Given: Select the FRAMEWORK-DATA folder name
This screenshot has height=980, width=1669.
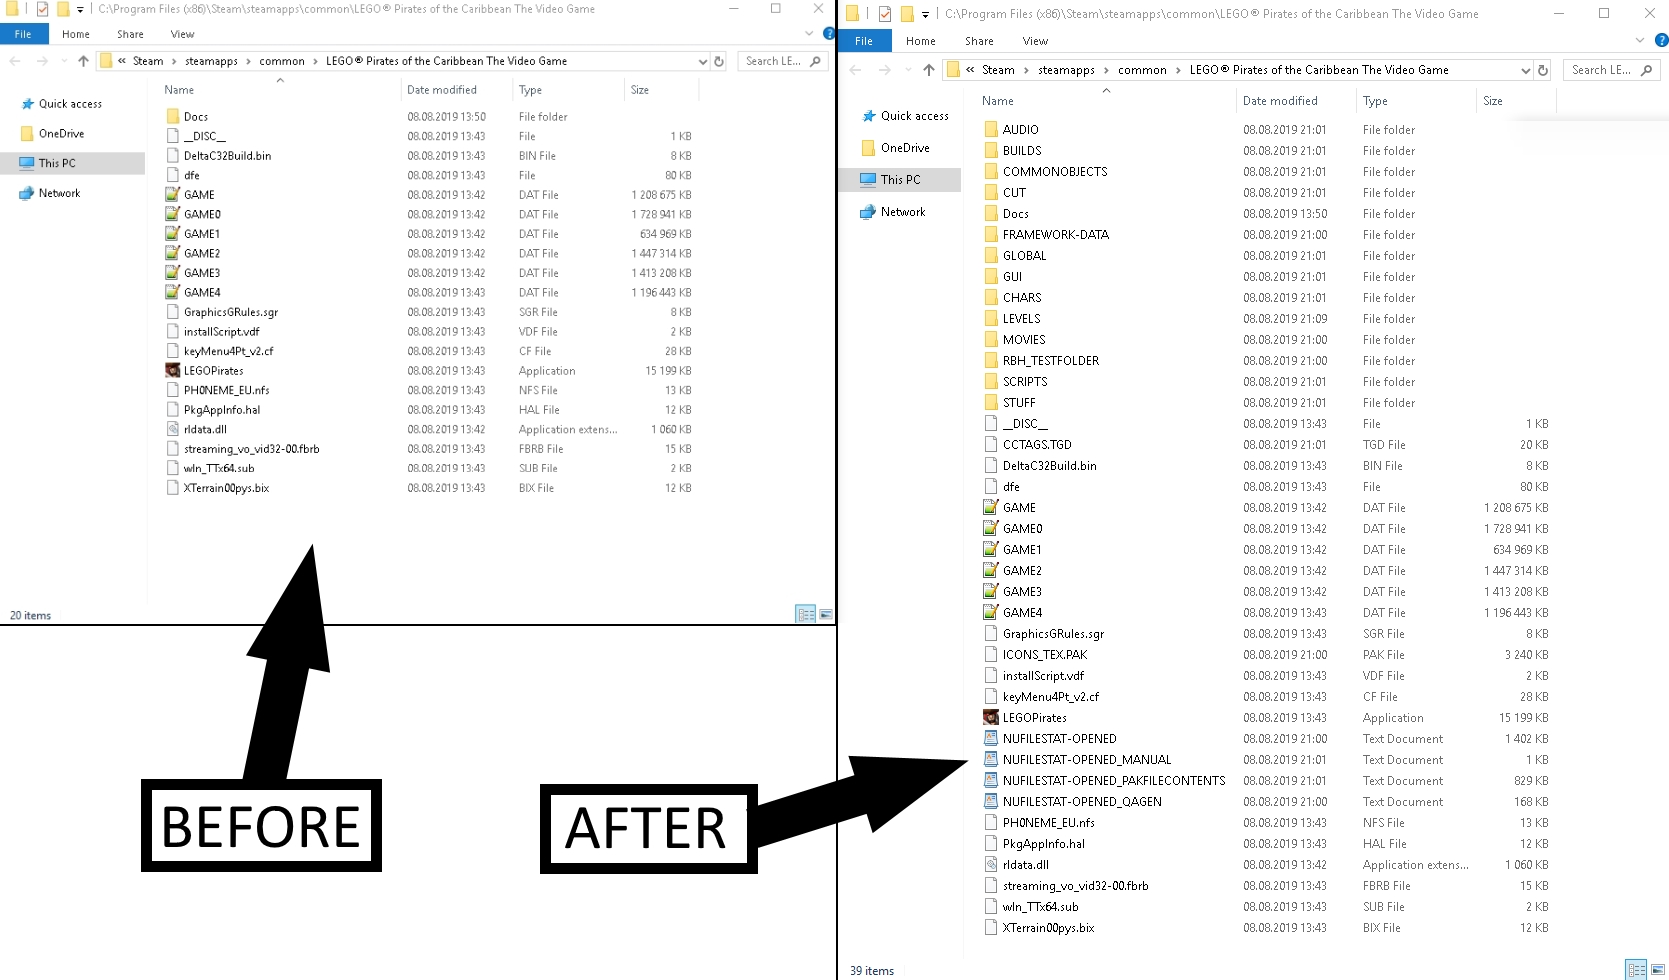Looking at the screenshot, I should click(x=1056, y=234).
